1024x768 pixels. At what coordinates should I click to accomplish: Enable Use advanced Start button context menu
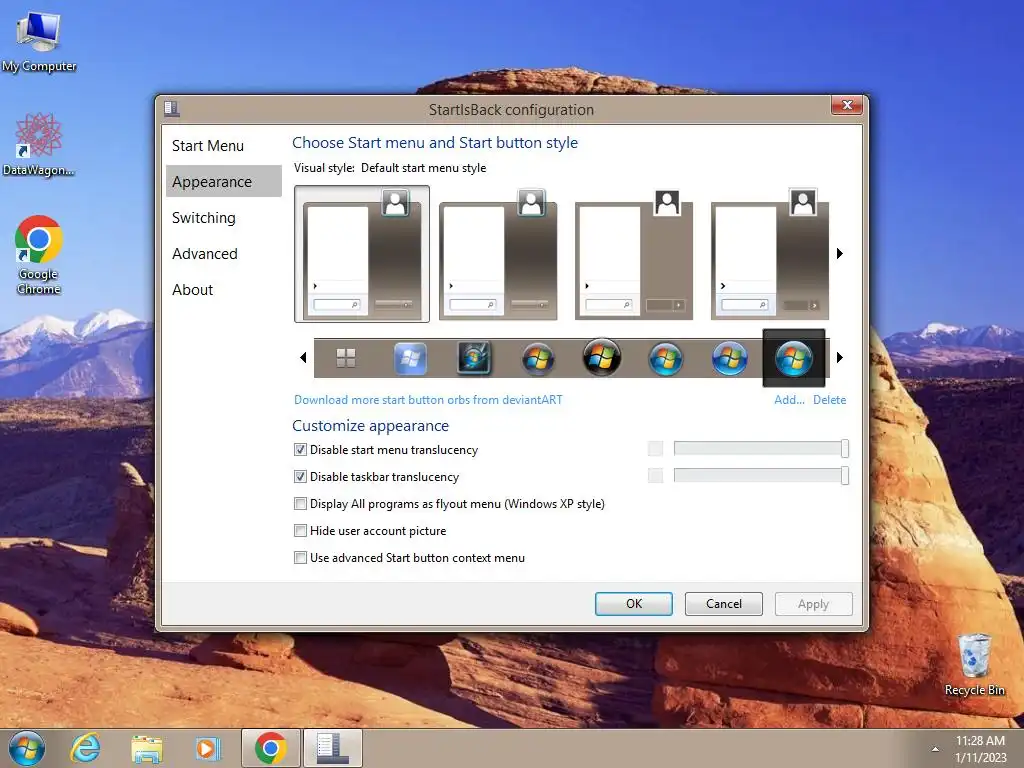300,558
